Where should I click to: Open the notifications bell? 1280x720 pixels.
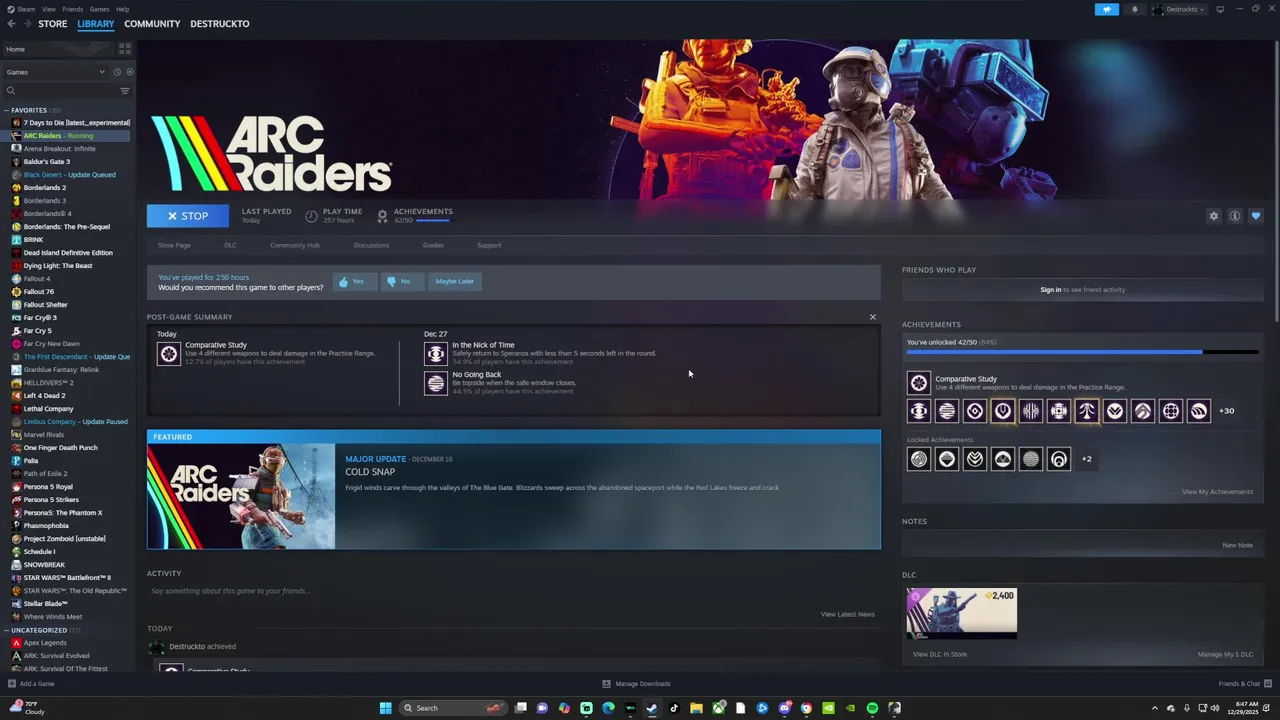pos(1134,9)
